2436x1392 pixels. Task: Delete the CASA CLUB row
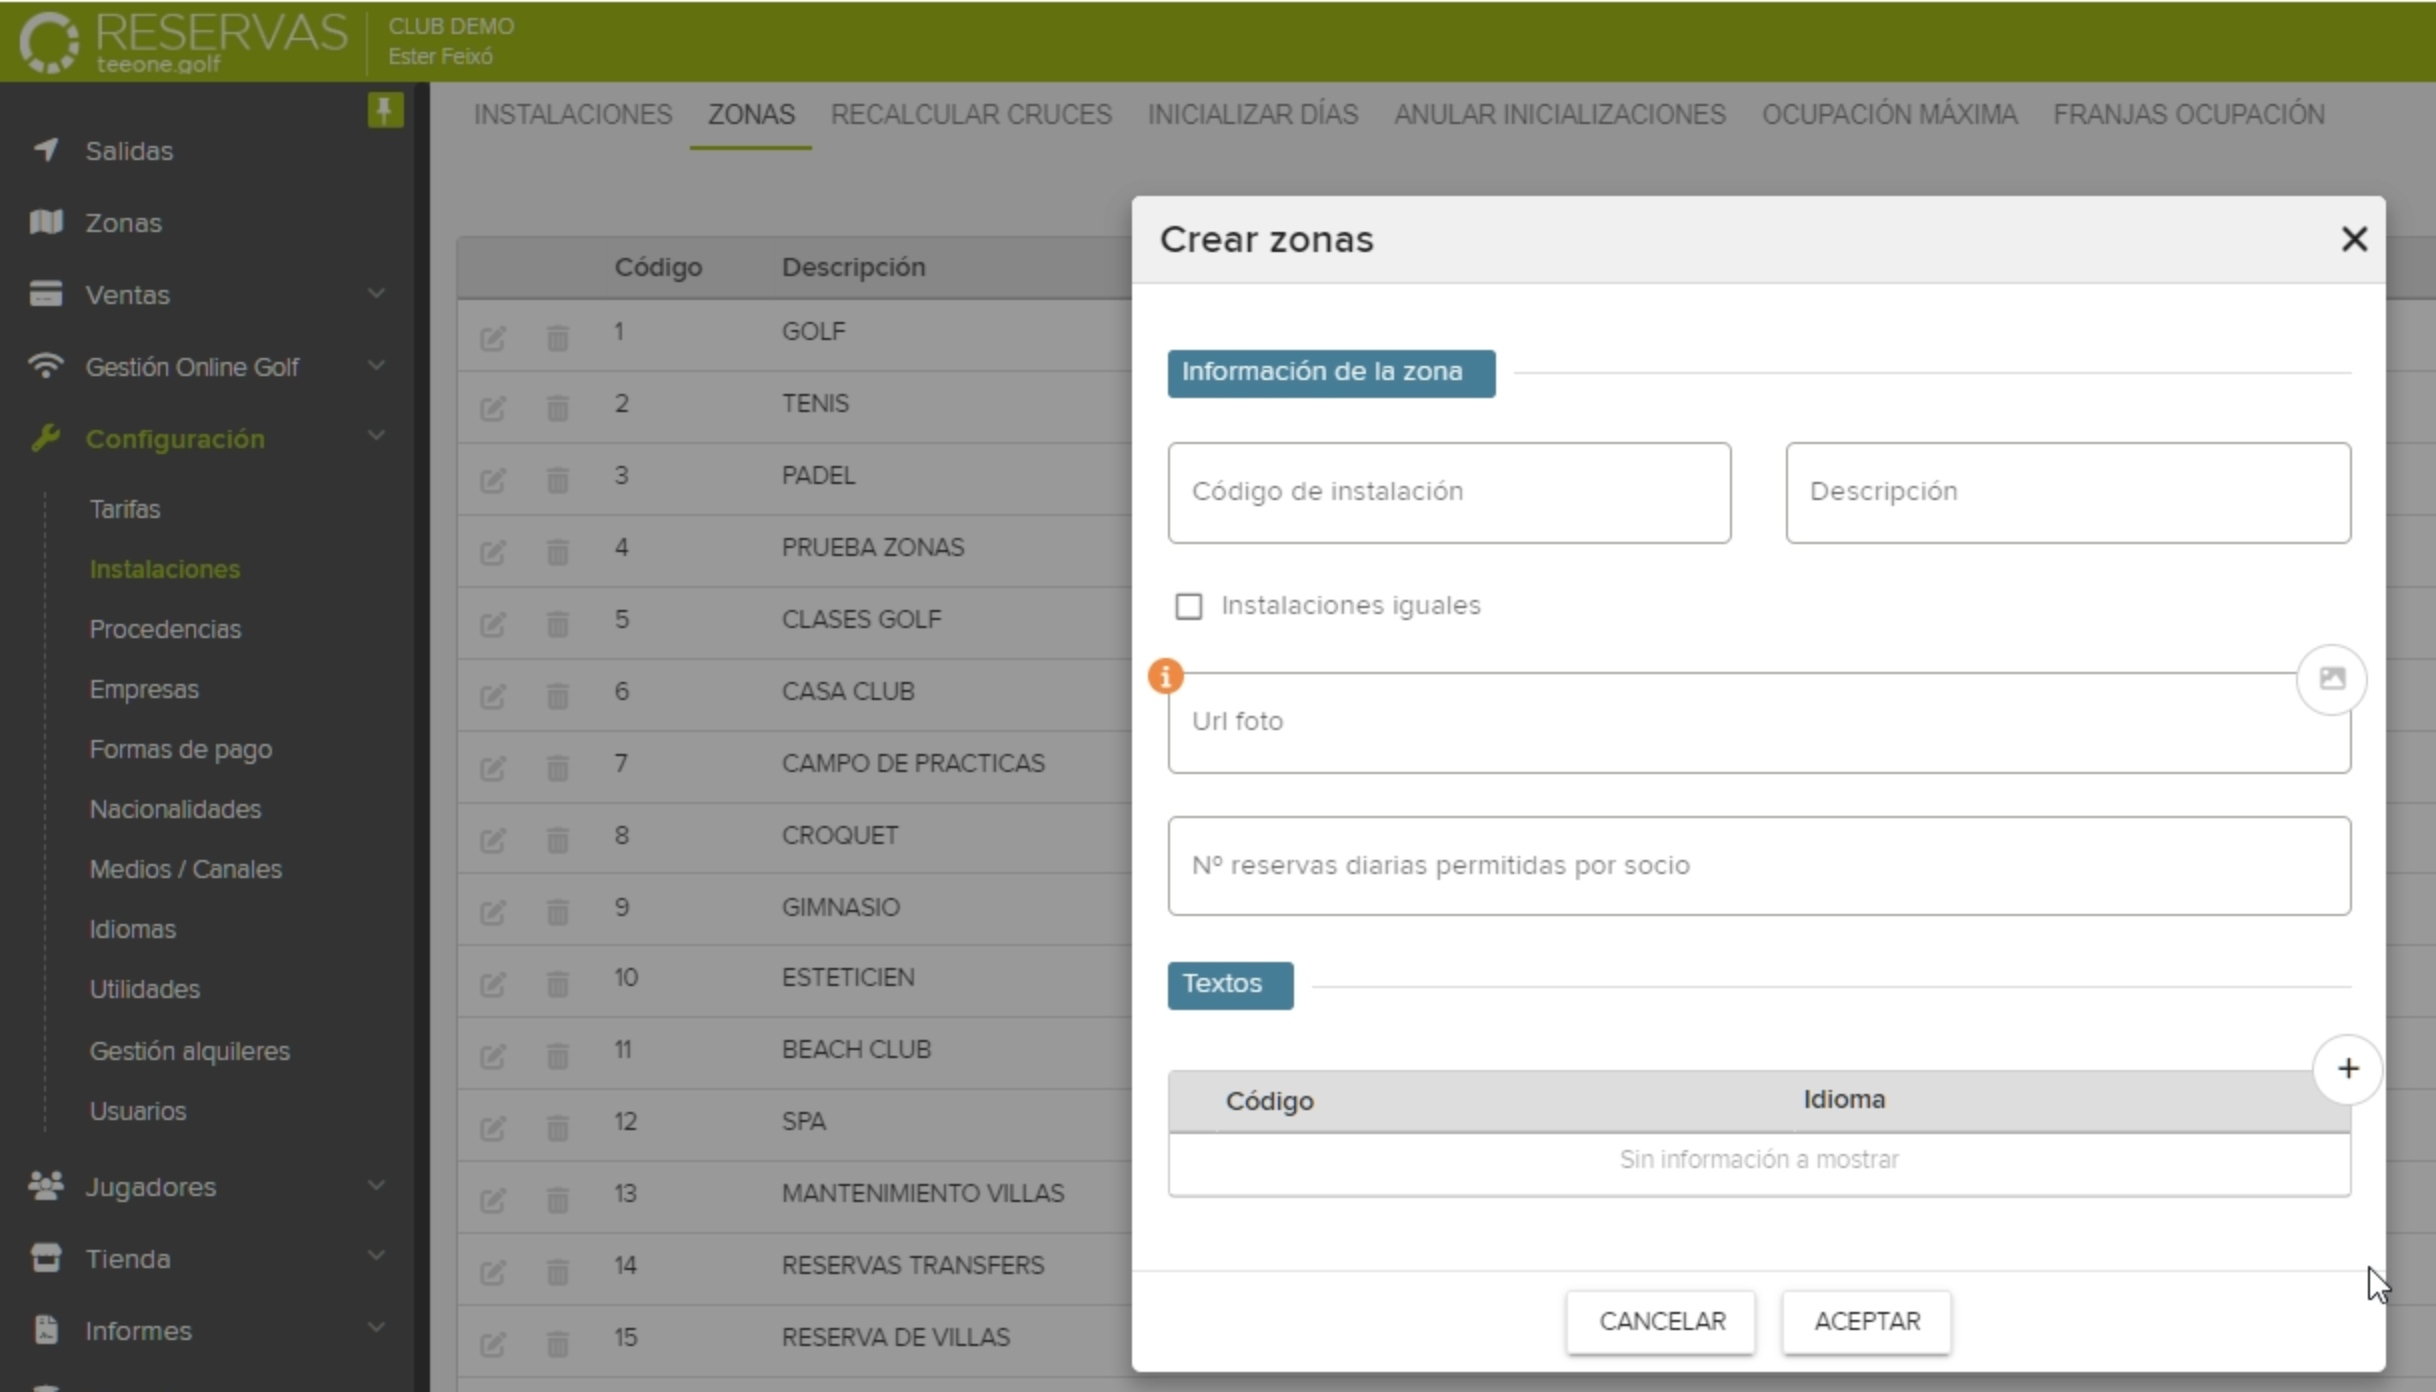pos(558,696)
